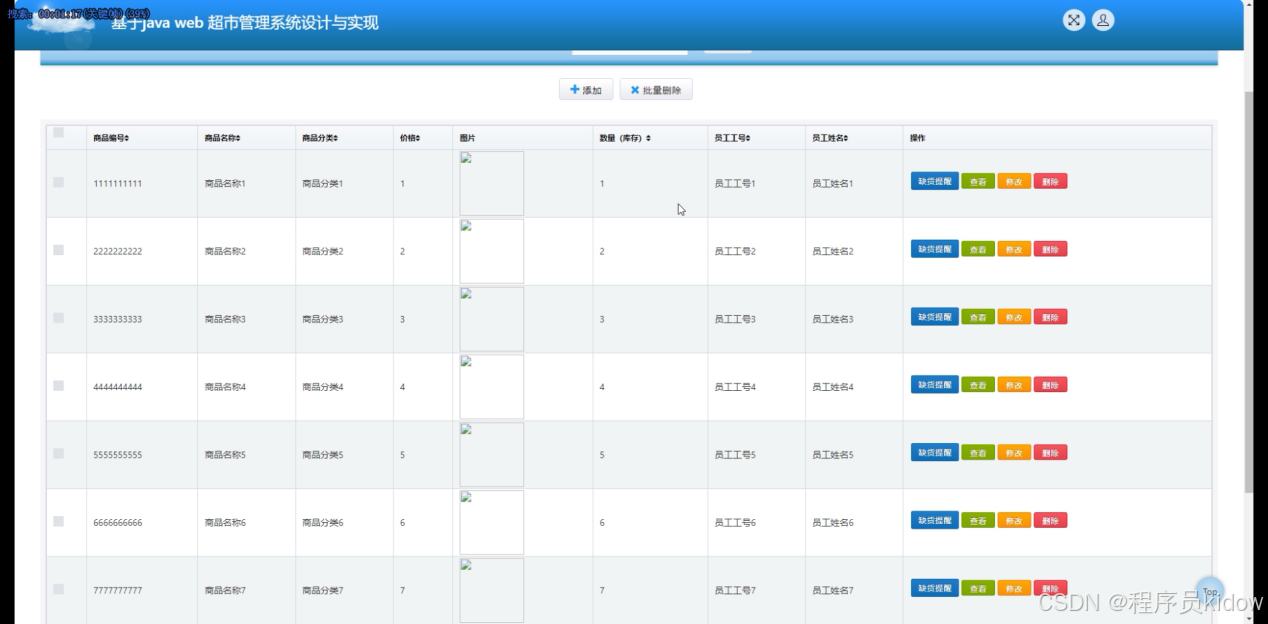Click 缺货提醒 for 商品名称2
The height and width of the screenshot is (624, 1268).
(935, 249)
